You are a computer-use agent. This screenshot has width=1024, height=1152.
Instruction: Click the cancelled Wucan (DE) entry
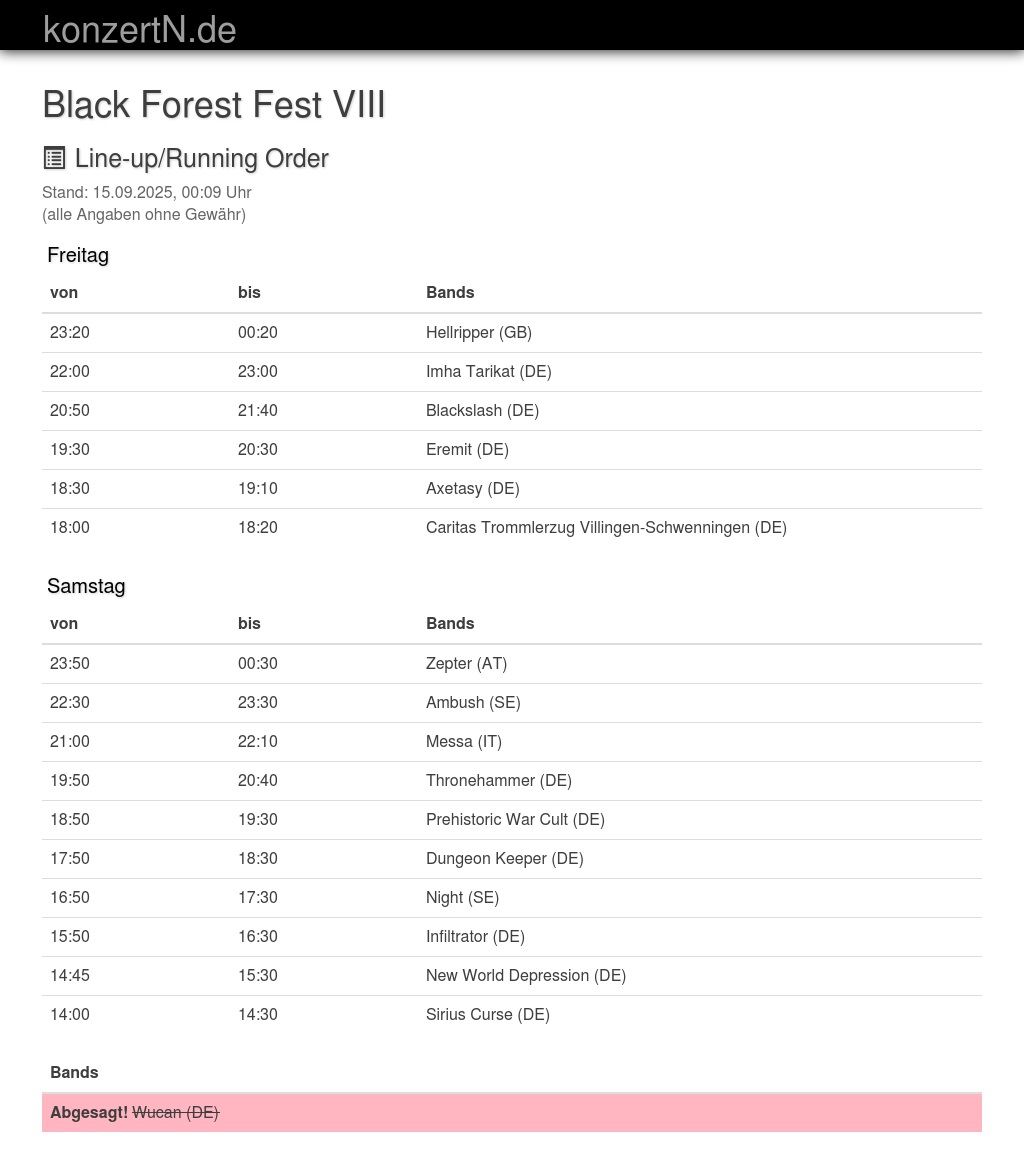coord(175,1113)
